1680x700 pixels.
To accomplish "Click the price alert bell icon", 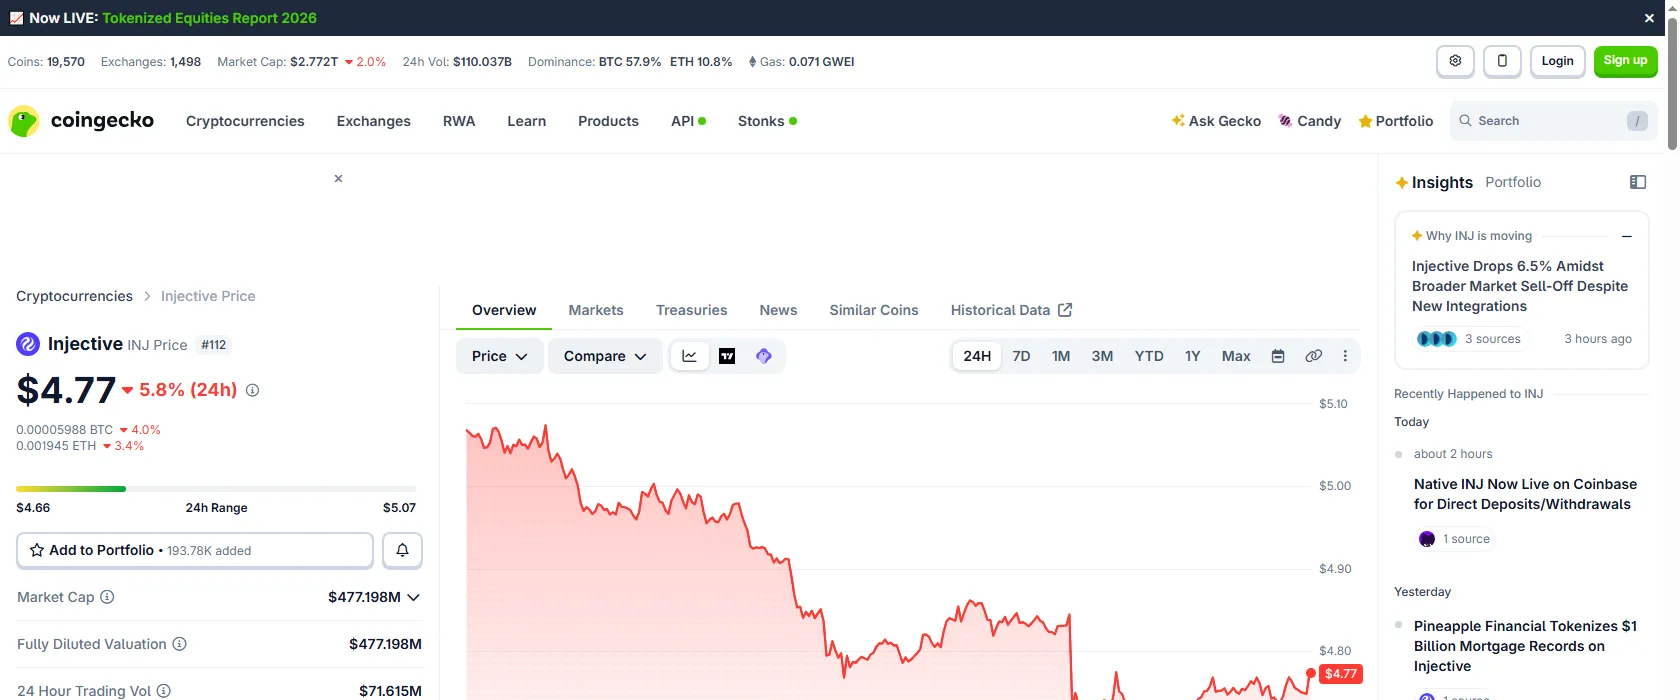I will click(x=402, y=550).
